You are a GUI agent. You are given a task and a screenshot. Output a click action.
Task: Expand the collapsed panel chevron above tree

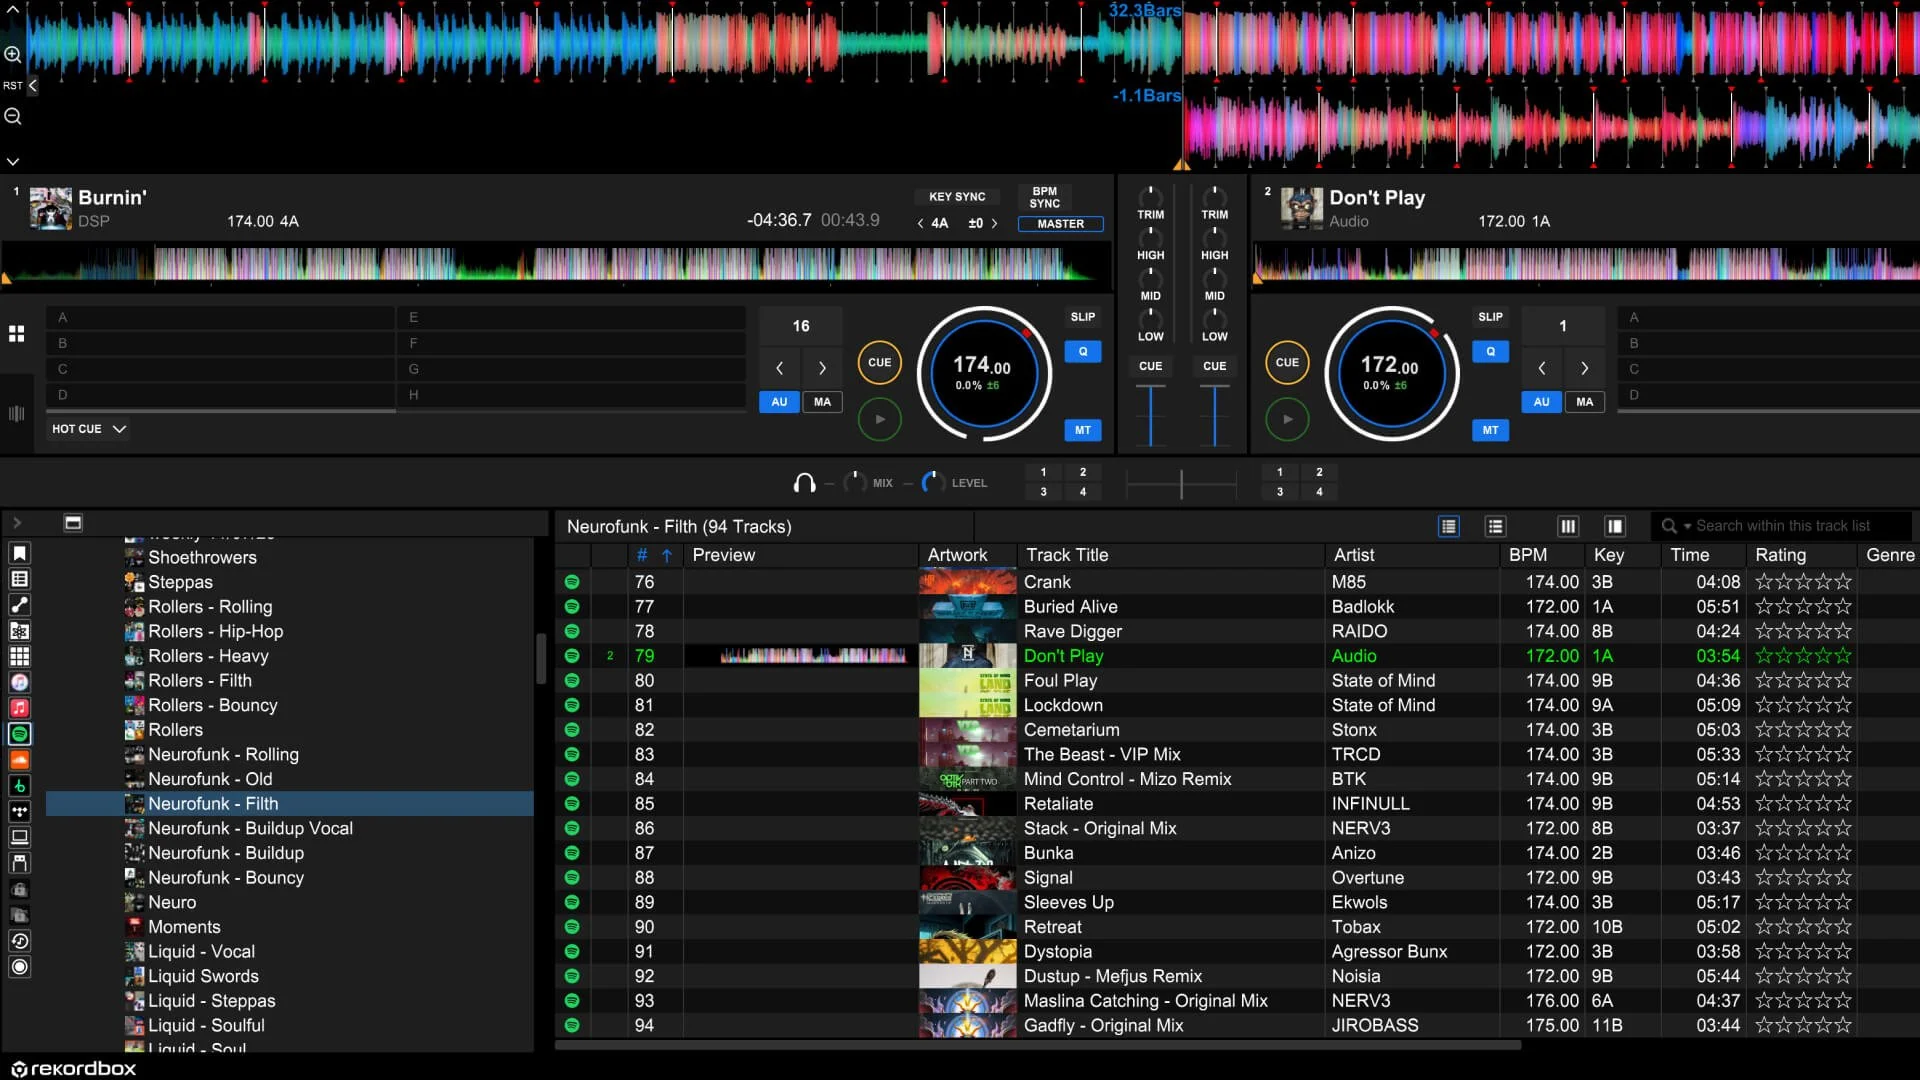(17, 523)
